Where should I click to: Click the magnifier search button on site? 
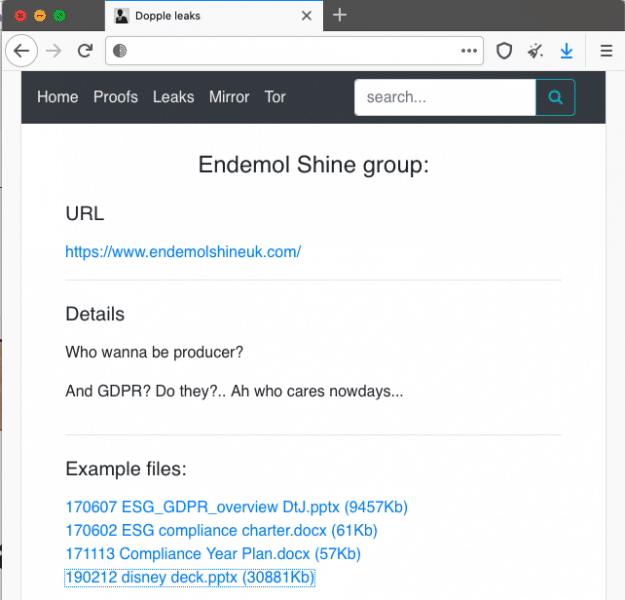(555, 97)
